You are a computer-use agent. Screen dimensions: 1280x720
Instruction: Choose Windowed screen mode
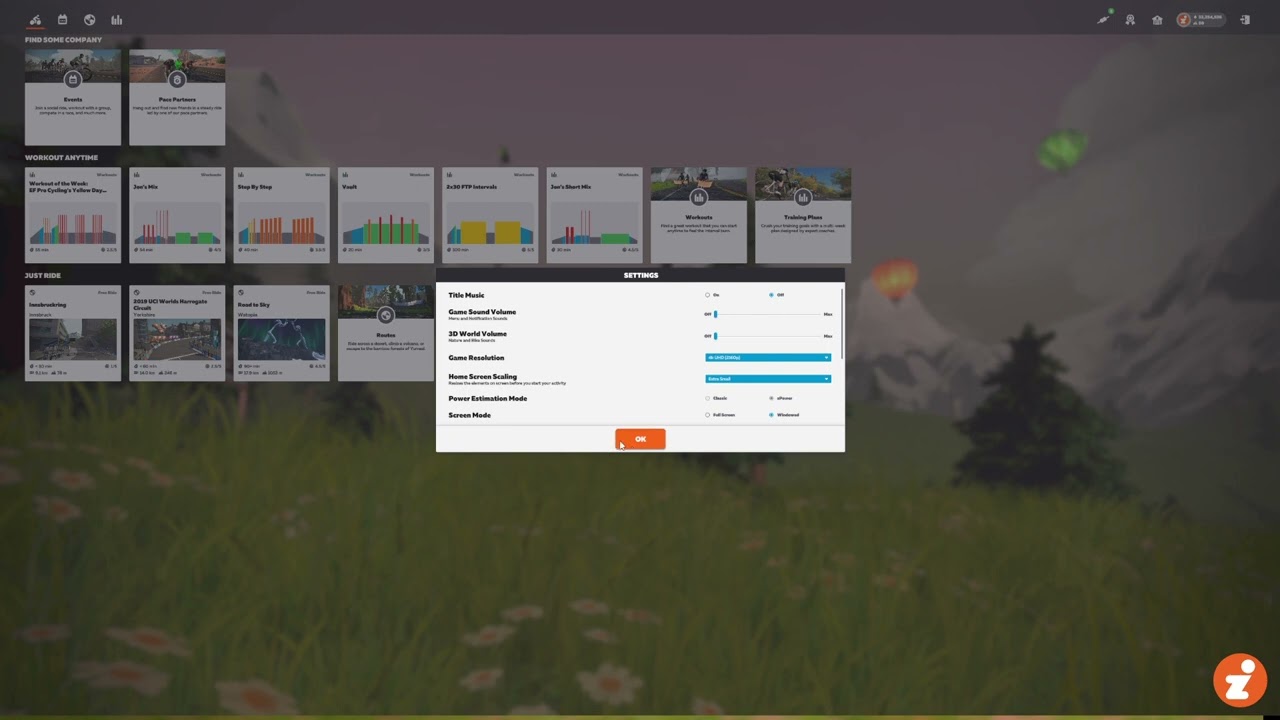coord(772,414)
